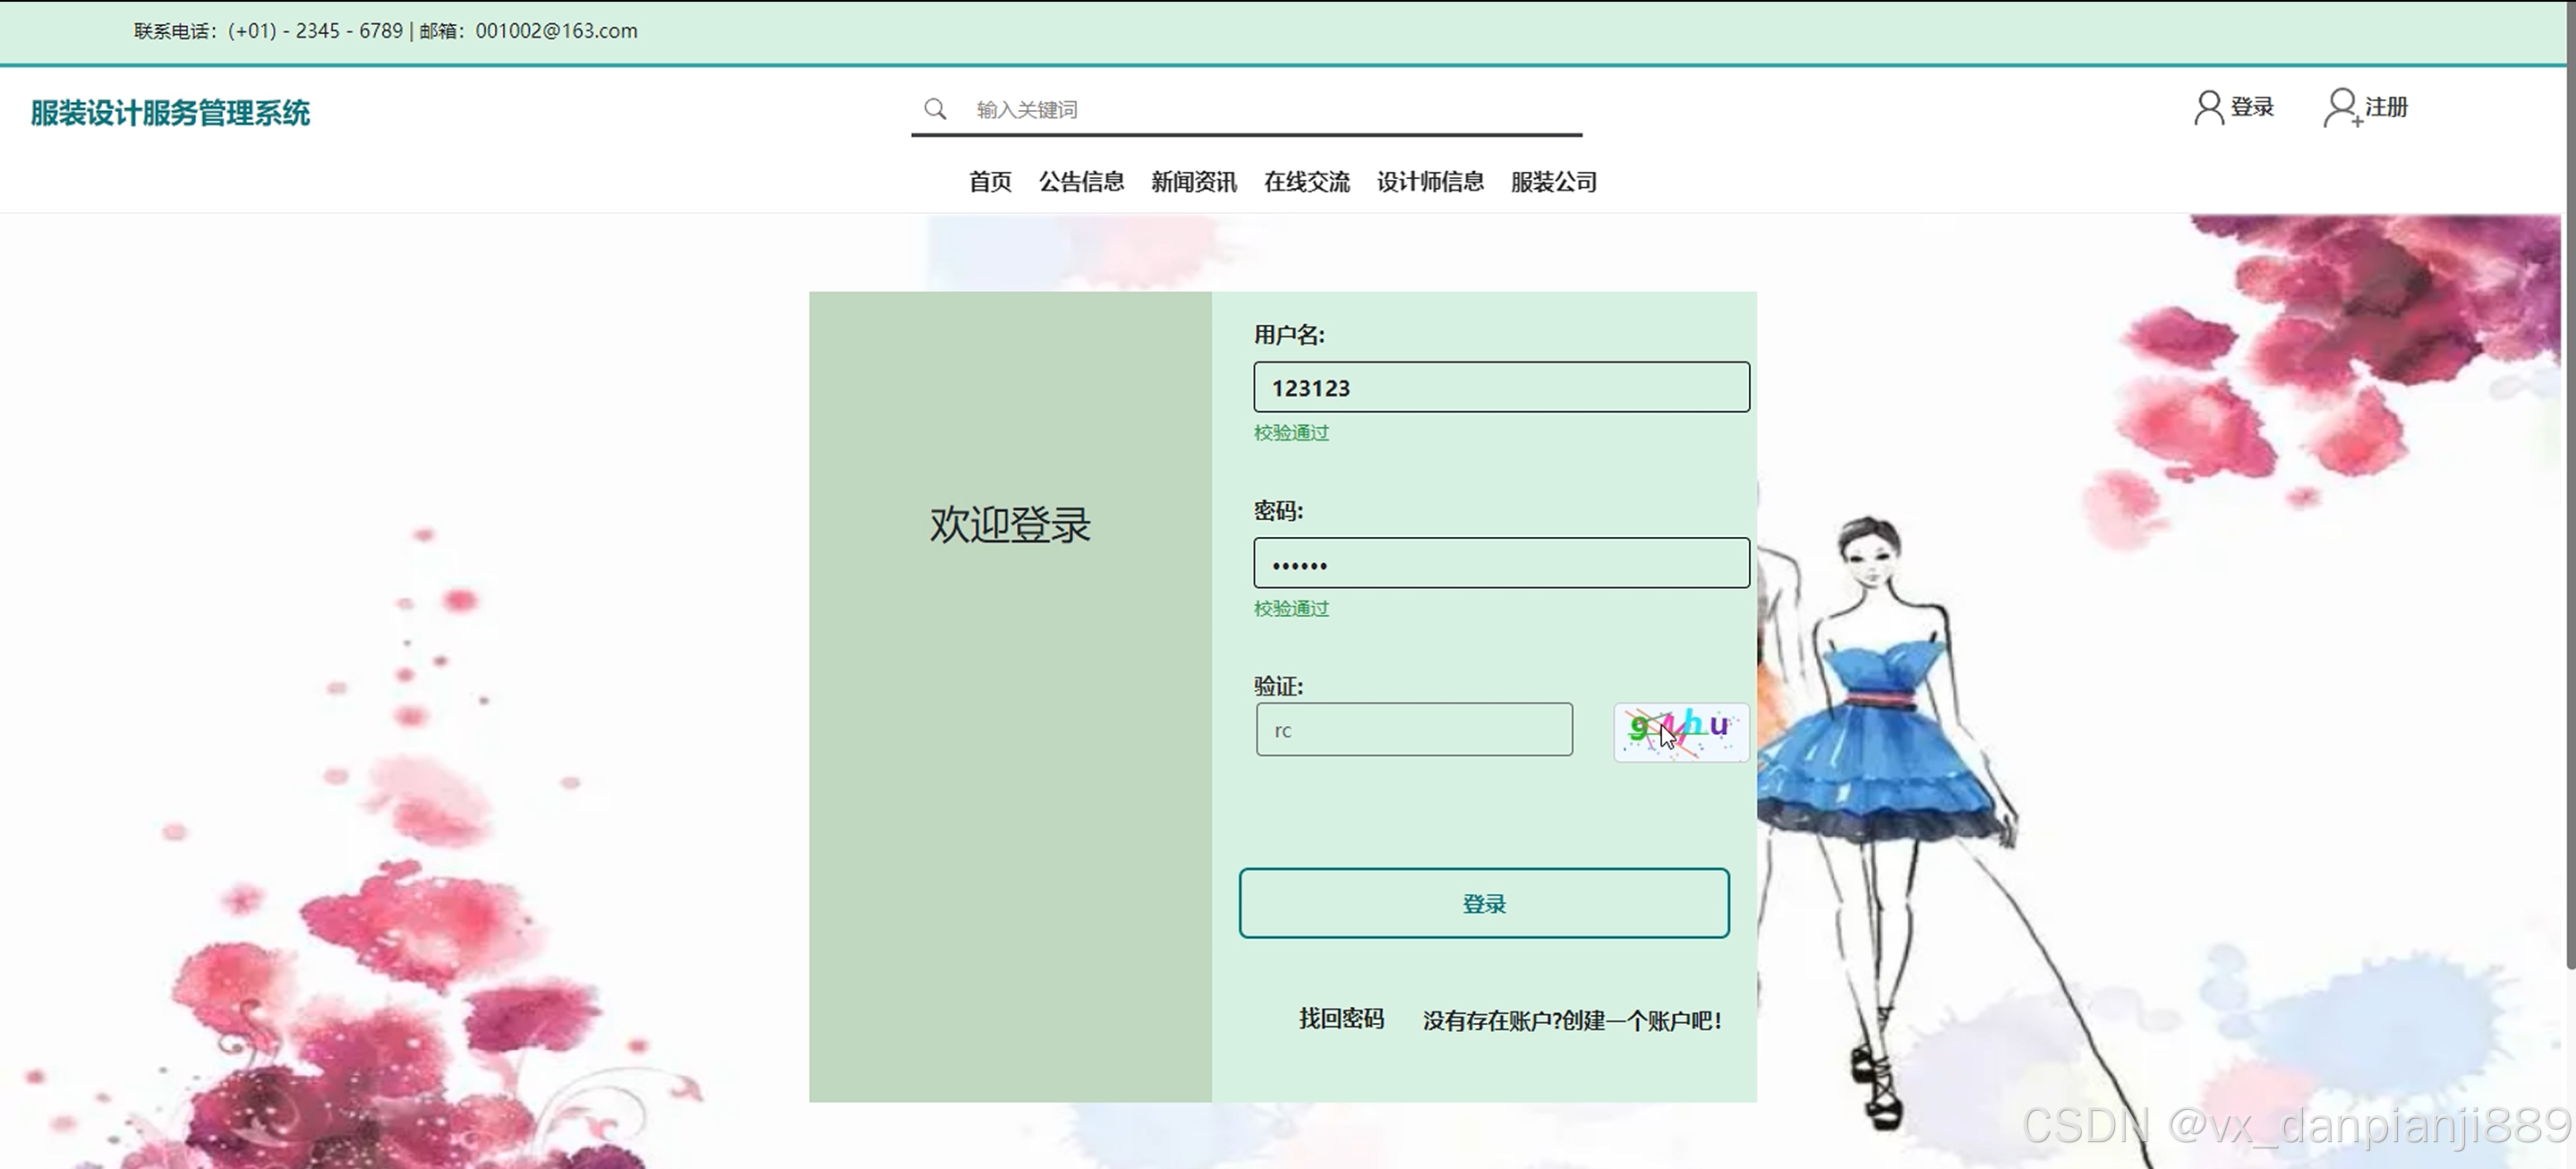The width and height of the screenshot is (2576, 1169).
Task: Click the create-an-account link
Action: (x=1572, y=1021)
